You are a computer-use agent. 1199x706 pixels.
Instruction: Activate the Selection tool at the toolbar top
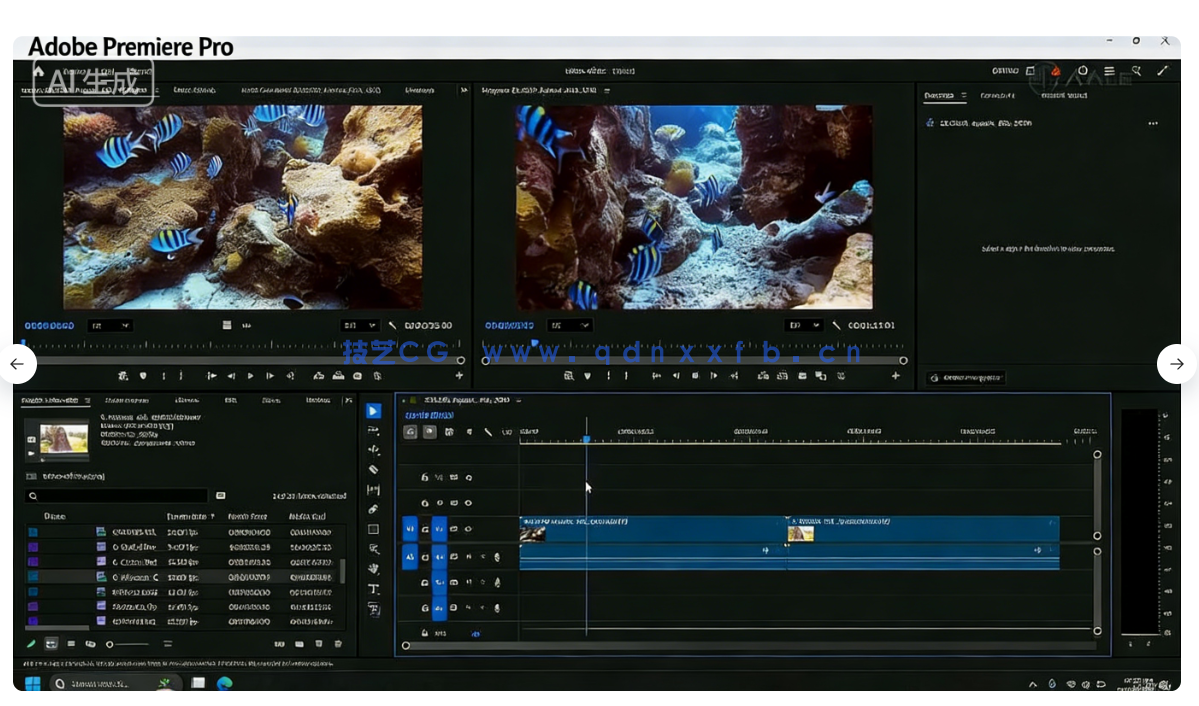pyautogui.click(x=372, y=410)
